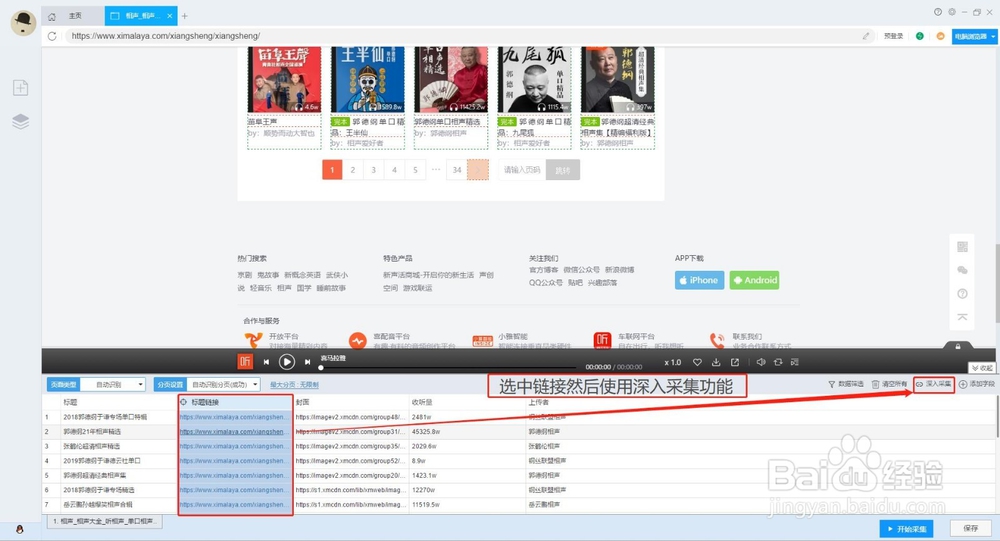Open playlist icon in player bar
Viewport: 1000px width, 541px height.
[795, 362]
